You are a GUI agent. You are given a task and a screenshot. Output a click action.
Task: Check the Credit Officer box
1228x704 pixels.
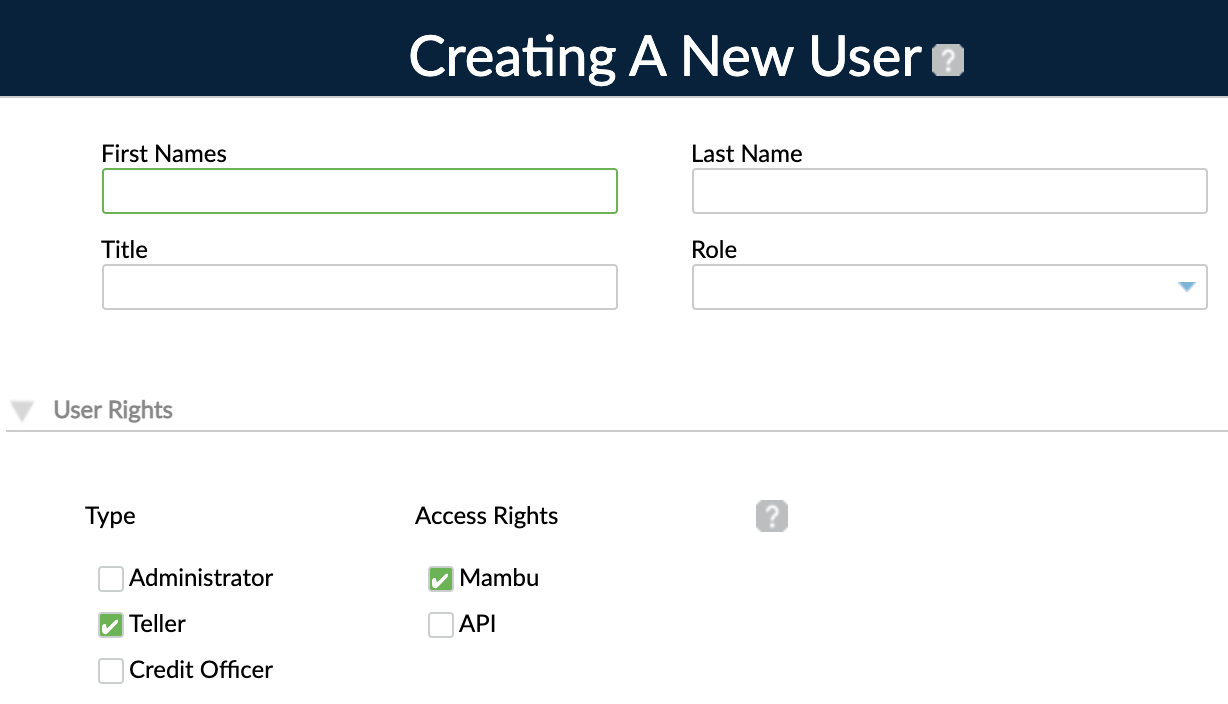tap(110, 670)
